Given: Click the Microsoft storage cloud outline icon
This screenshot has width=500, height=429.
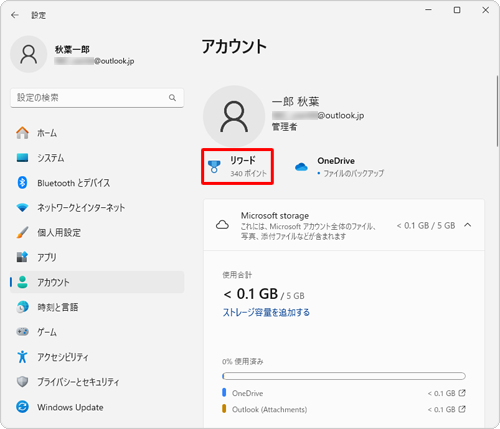Looking at the screenshot, I should (x=222, y=225).
